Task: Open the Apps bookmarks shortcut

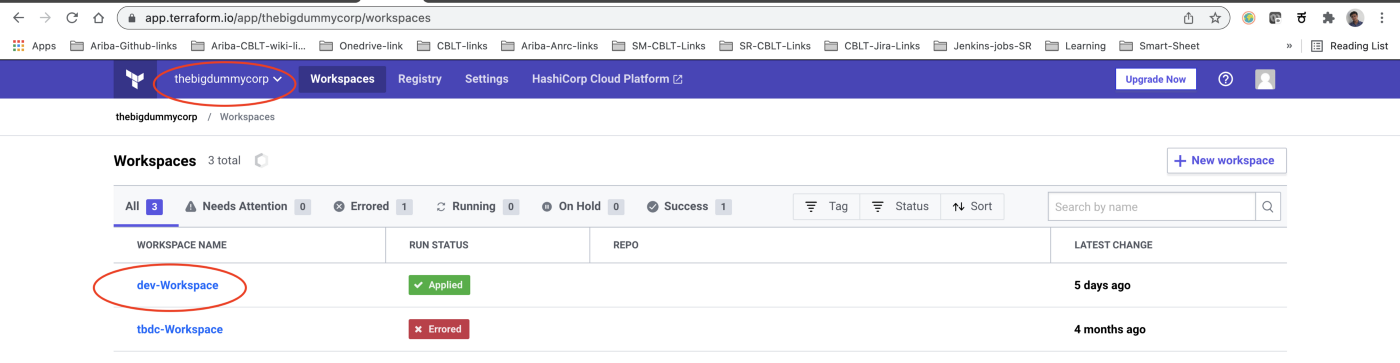Action: click(x=34, y=46)
